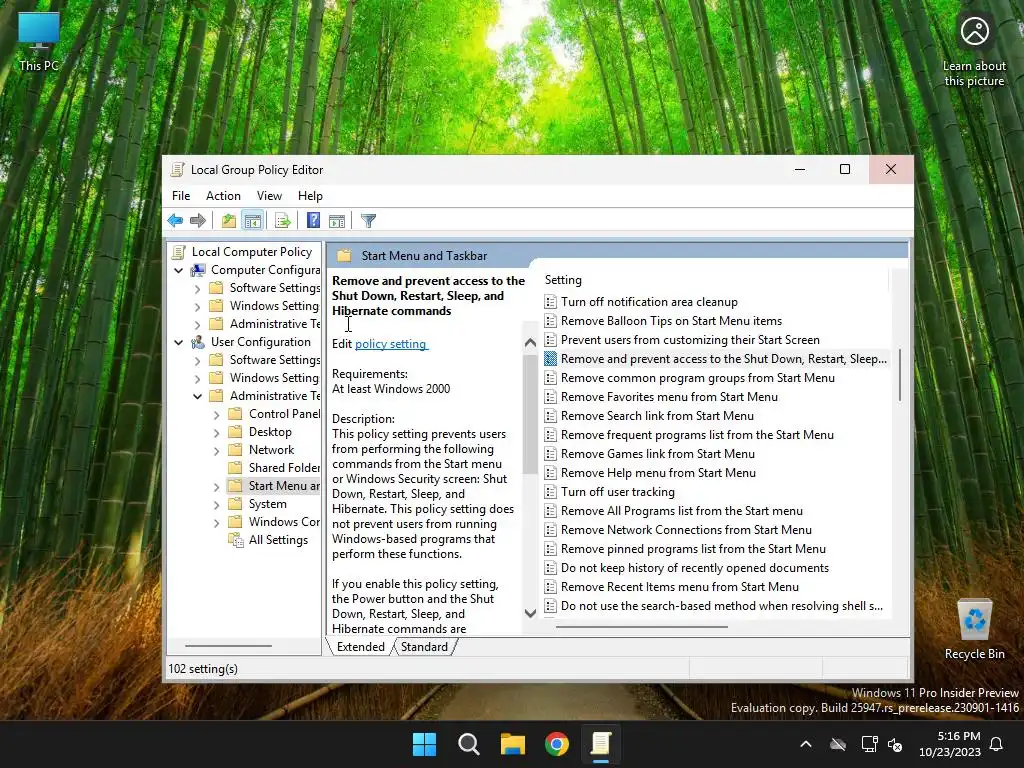Viewport: 1024px width, 768px height.
Task: Click the Forward arrow toolbar icon
Action: click(198, 221)
